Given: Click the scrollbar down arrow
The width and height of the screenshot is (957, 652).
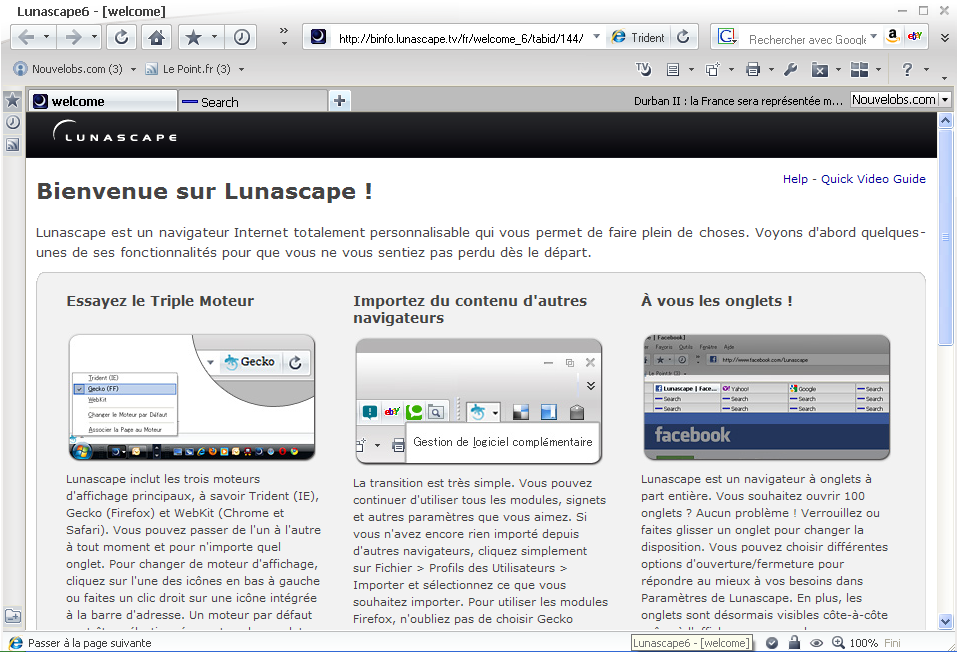Looking at the screenshot, I should [x=945, y=621].
